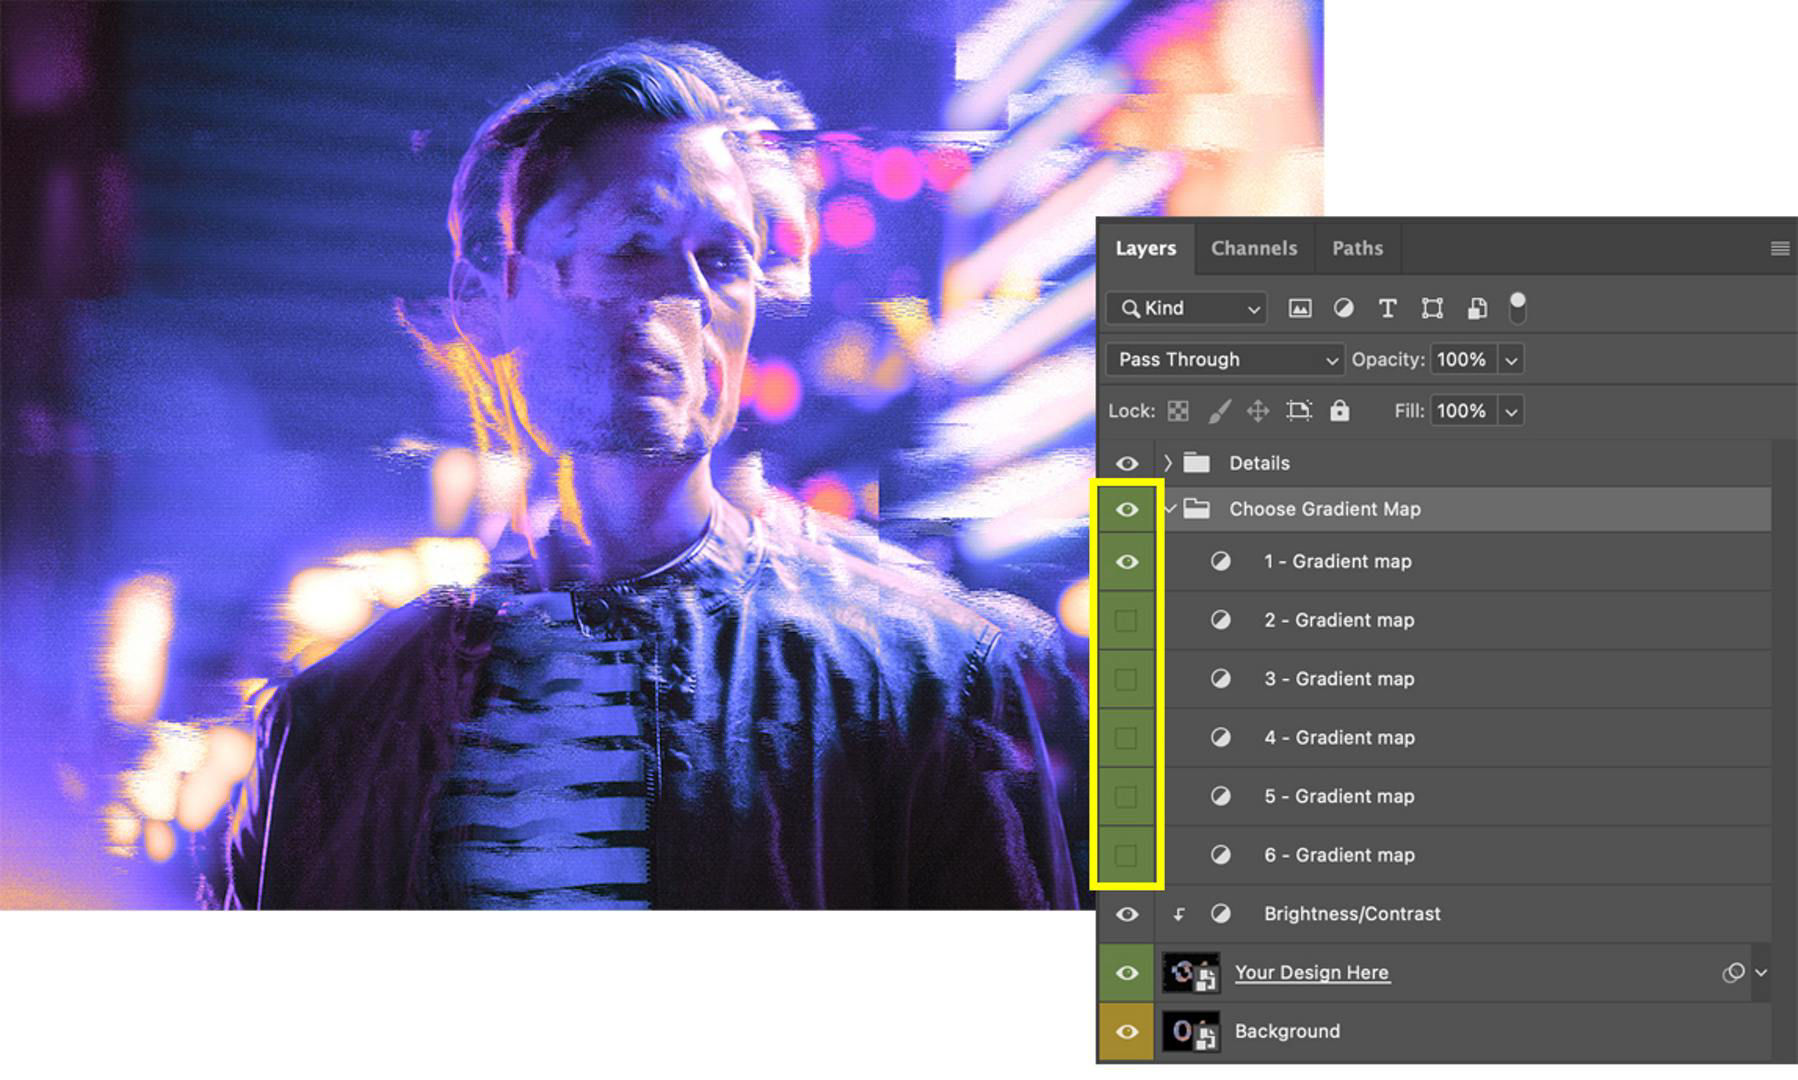The image size is (1798, 1080).
Task: Open the 1 - Gradient map adjustment icon
Action: [1220, 561]
